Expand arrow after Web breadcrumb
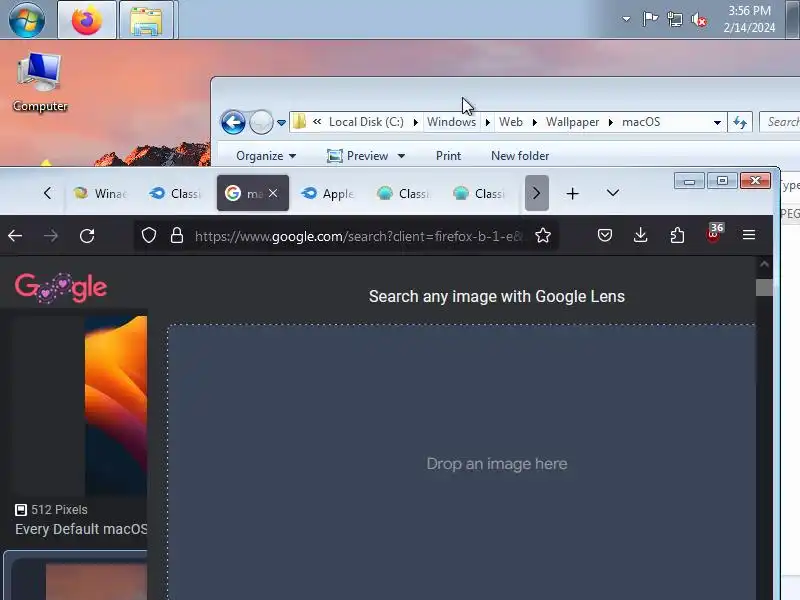Viewport: 800px width, 600px height. 534,122
